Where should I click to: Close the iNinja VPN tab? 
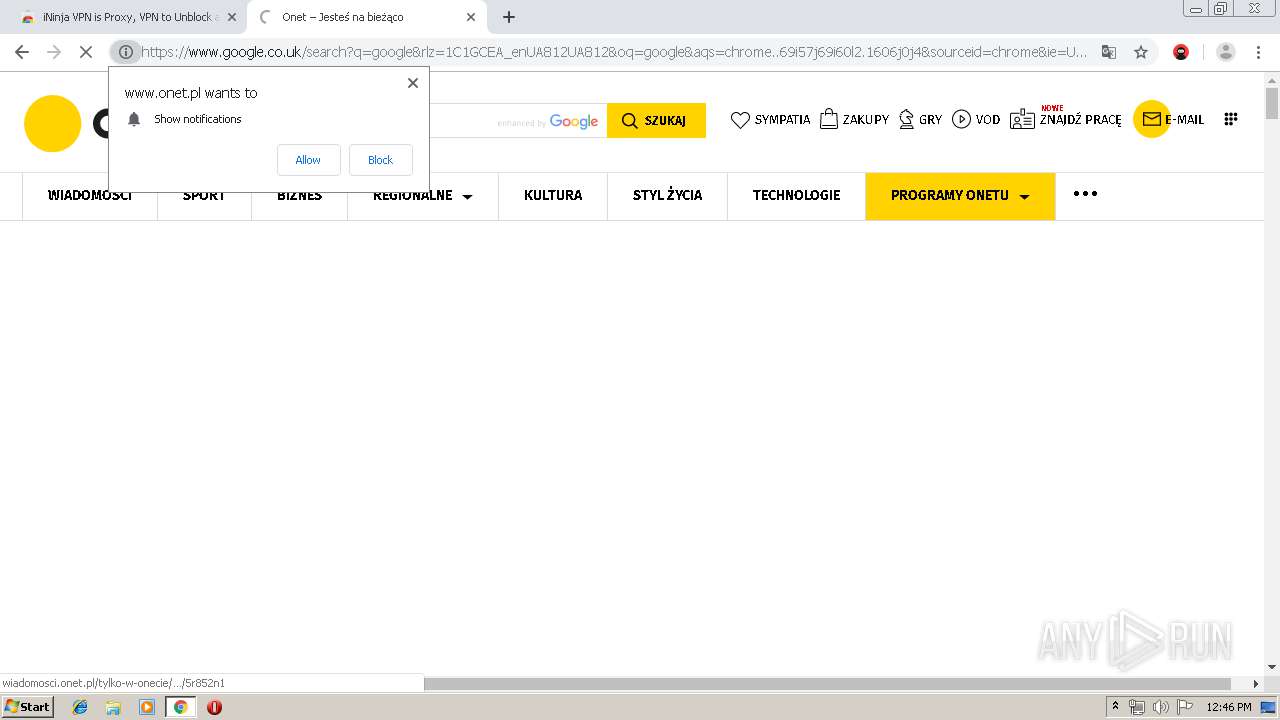click(x=232, y=17)
